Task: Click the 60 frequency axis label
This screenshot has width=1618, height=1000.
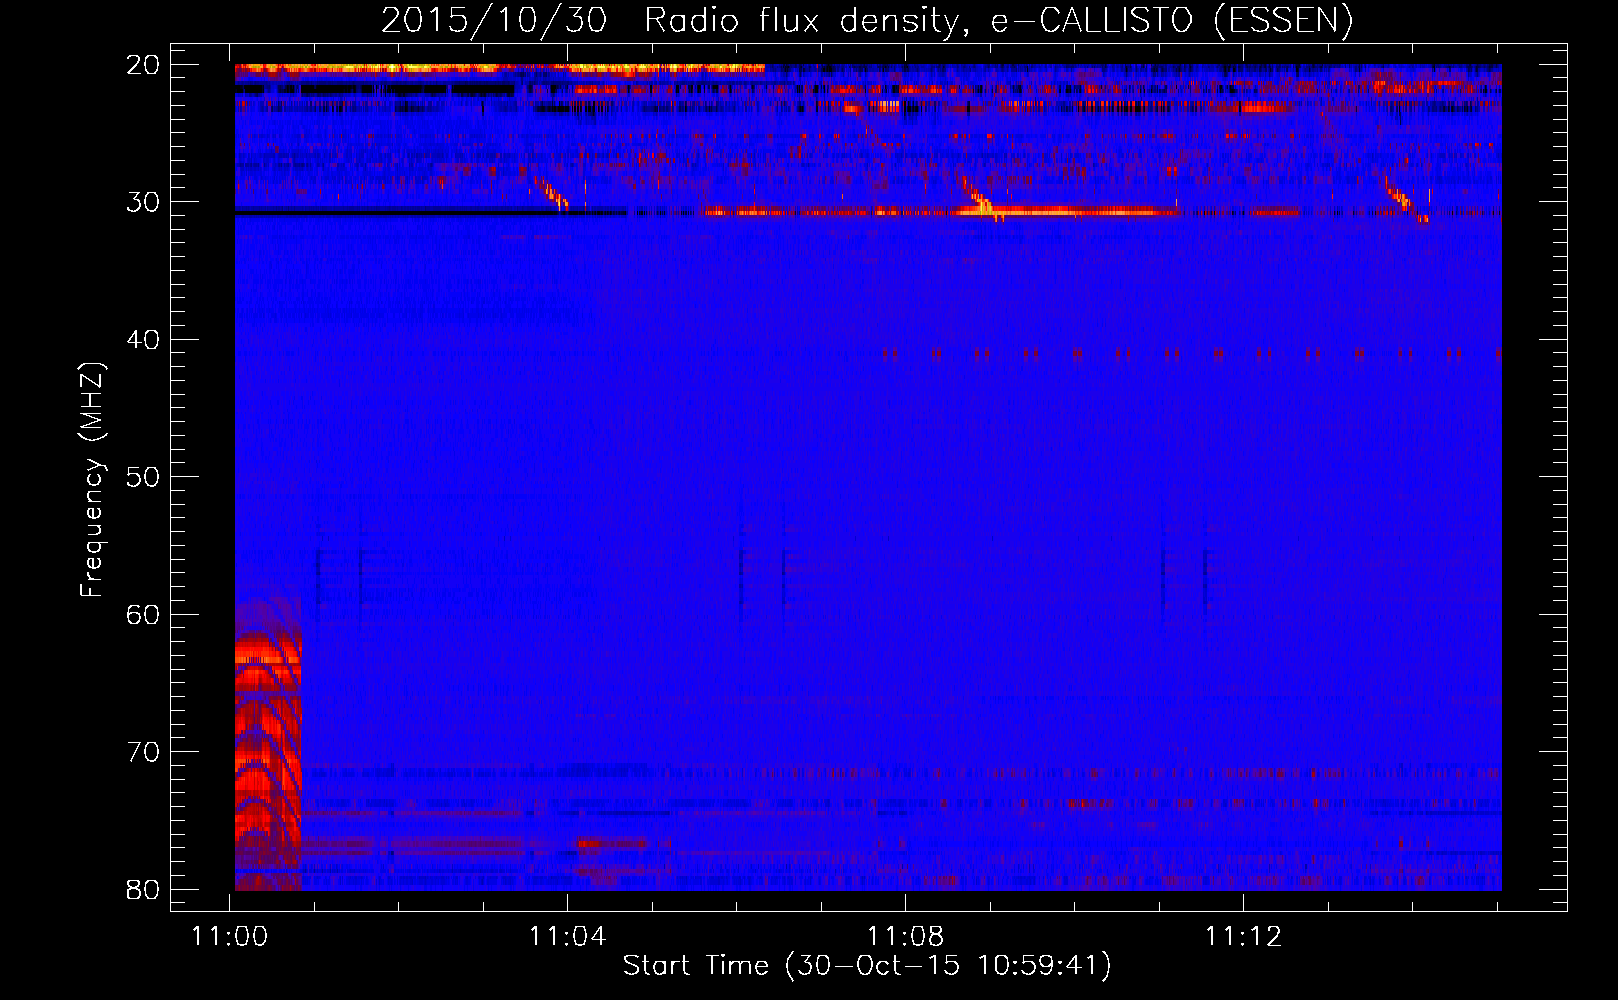Action: (143, 614)
